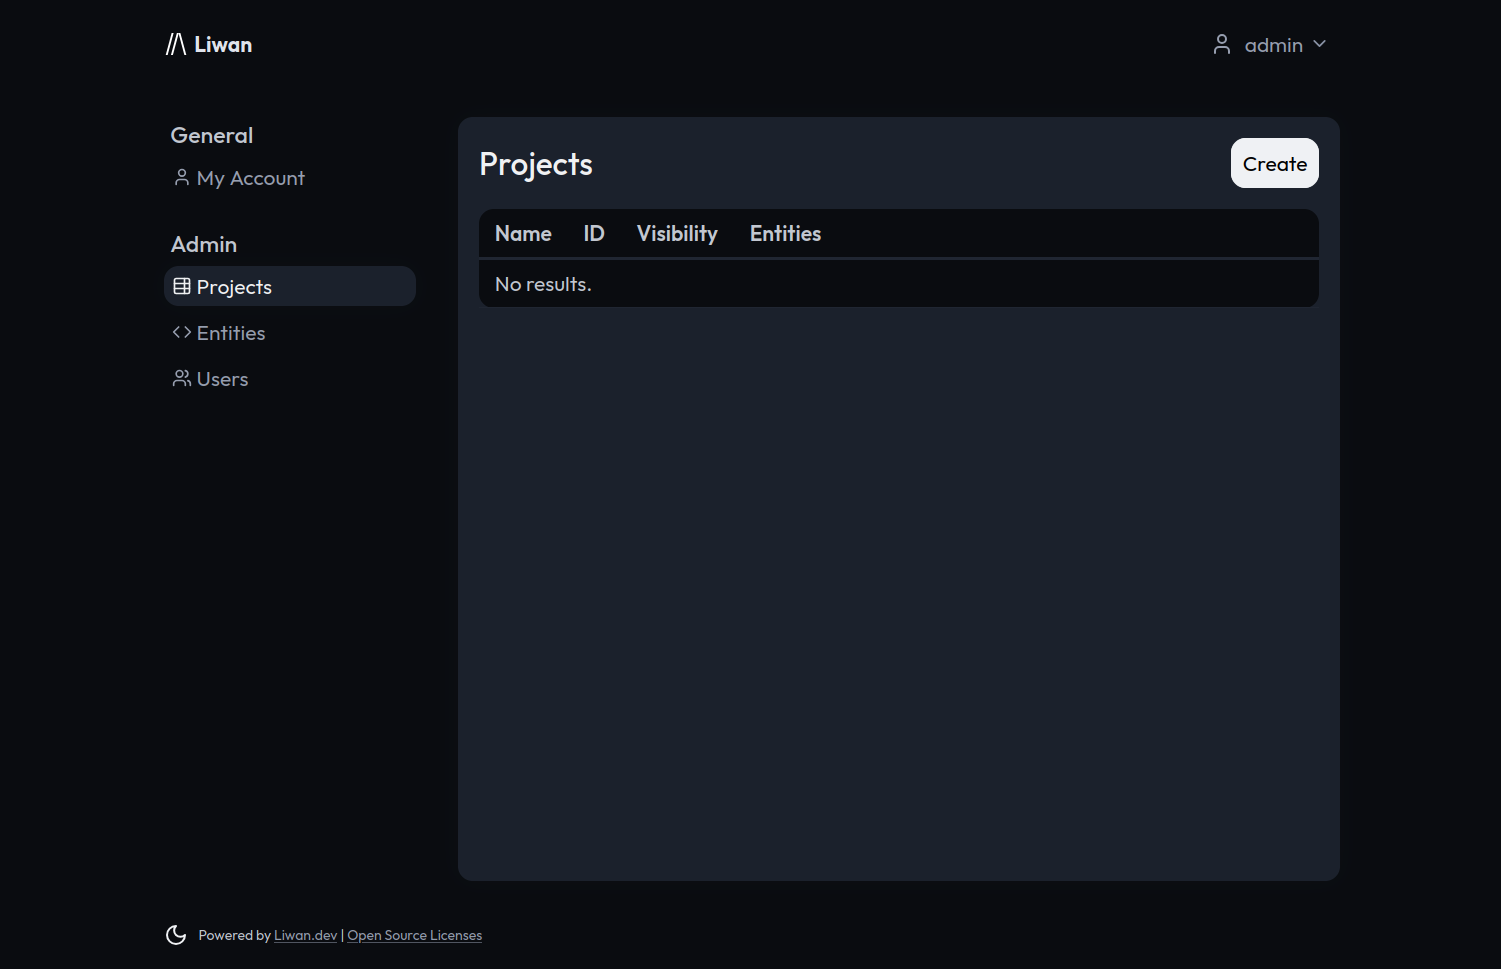This screenshot has width=1501, height=969.
Task: Click the Entities column header in table
Action: coord(785,234)
